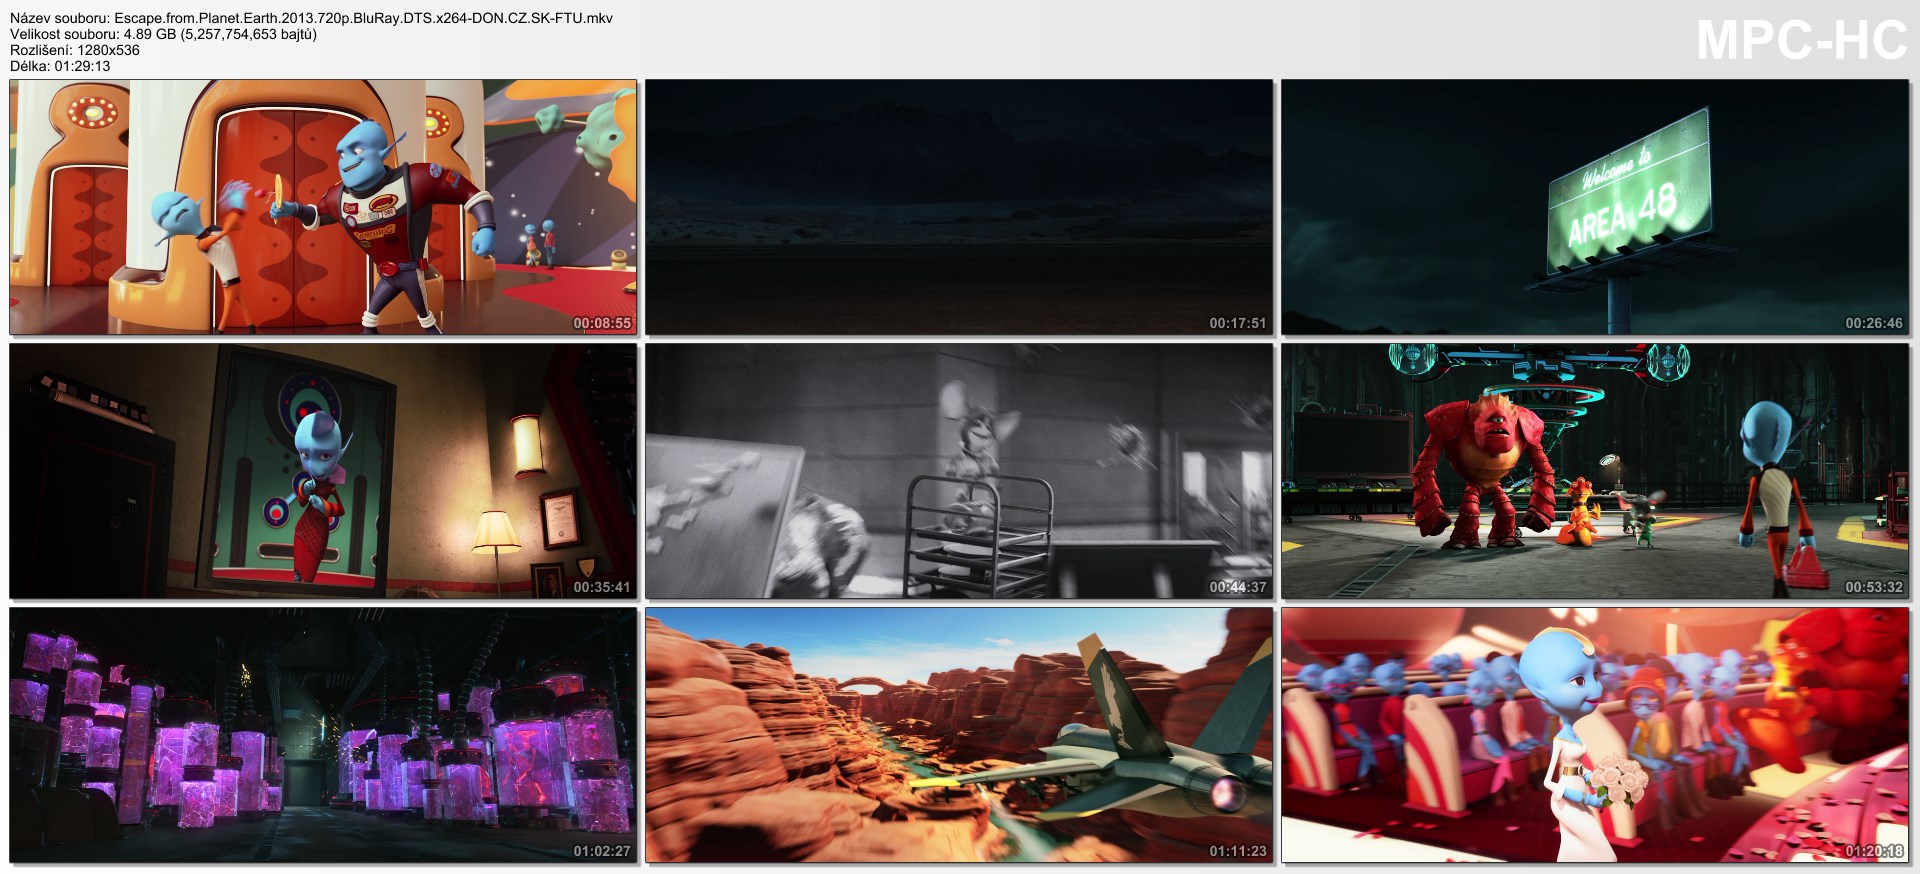Open the thumbnail at timestamp 00:08:55
This screenshot has width=1920, height=874.
(323, 207)
